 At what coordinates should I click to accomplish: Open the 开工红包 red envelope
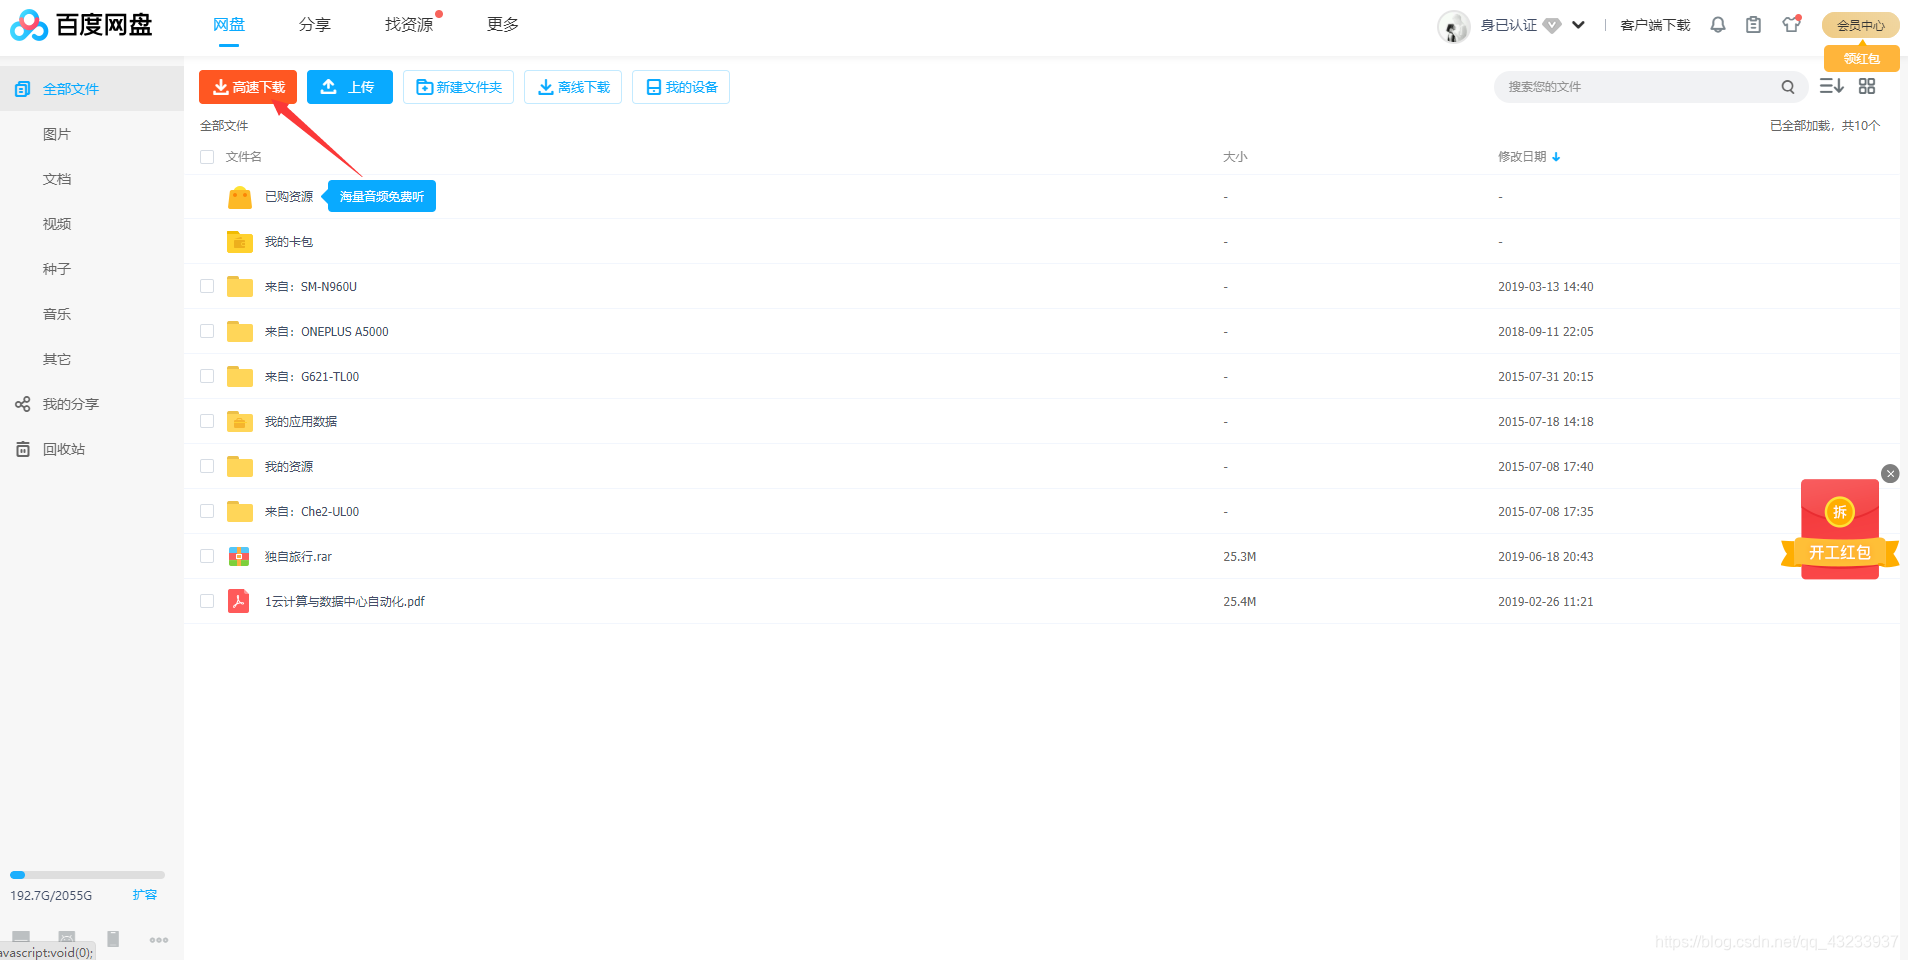tap(1840, 529)
